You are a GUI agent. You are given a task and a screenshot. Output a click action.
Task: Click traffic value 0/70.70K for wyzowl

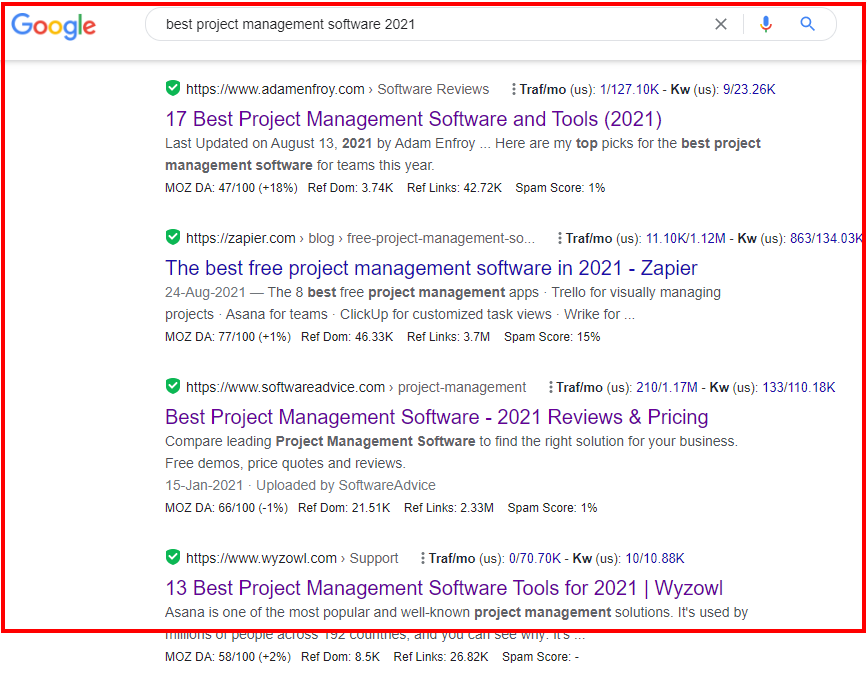(534, 558)
